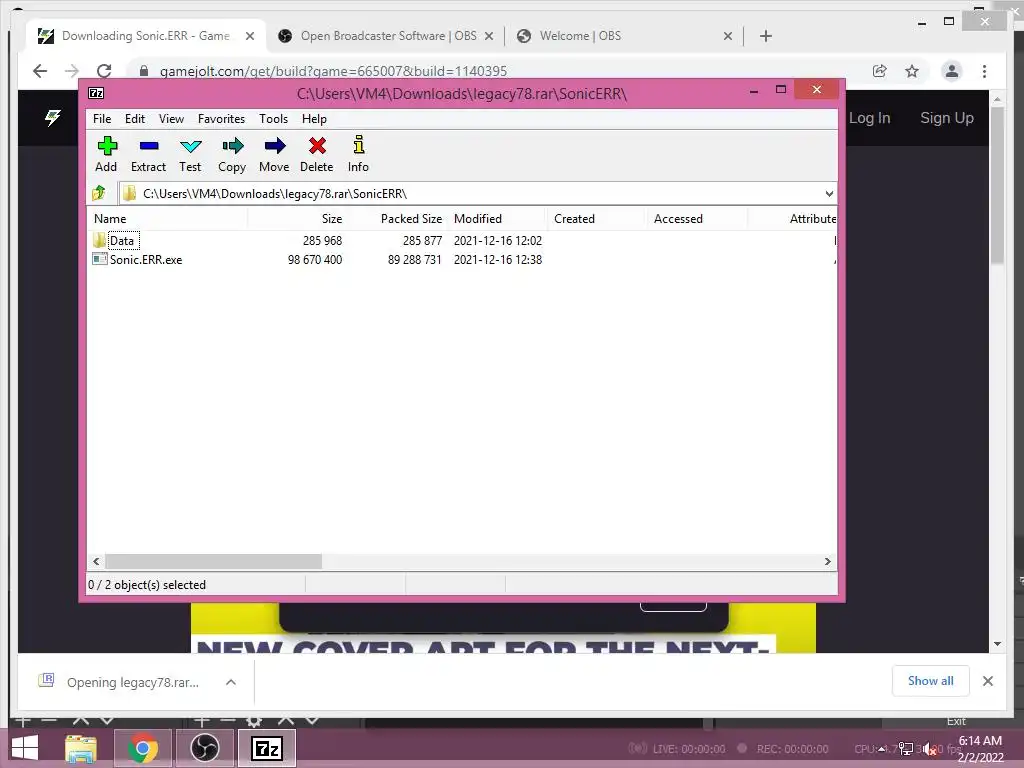This screenshot has width=1024, height=768.
Task: Open the Edit menu
Action: tap(135, 119)
